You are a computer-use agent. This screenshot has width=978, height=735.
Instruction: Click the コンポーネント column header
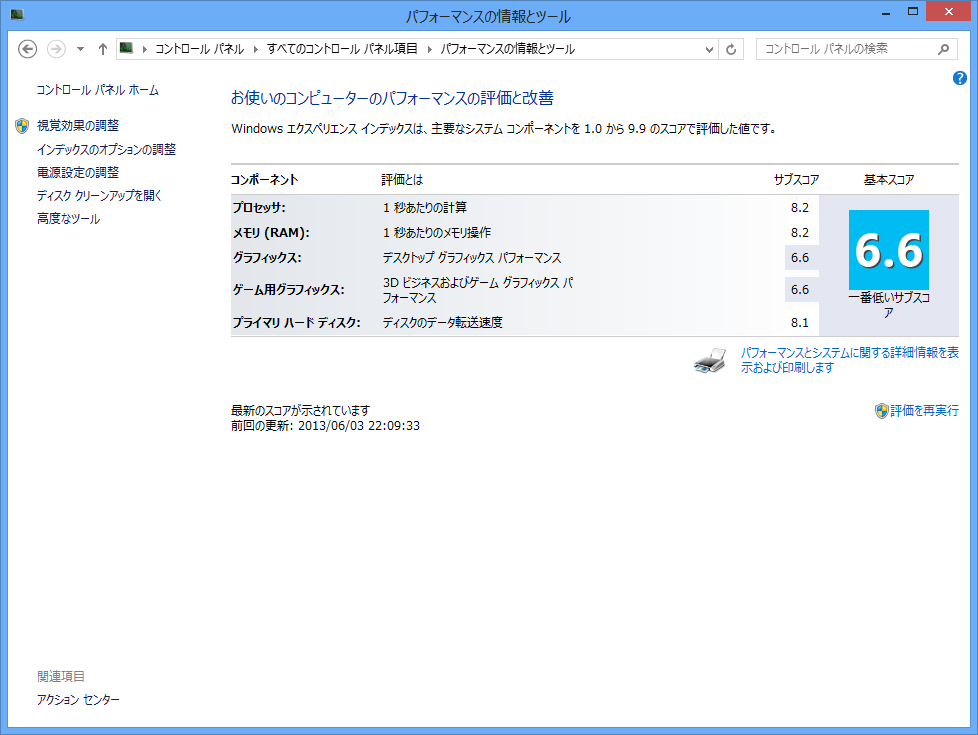pos(264,180)
